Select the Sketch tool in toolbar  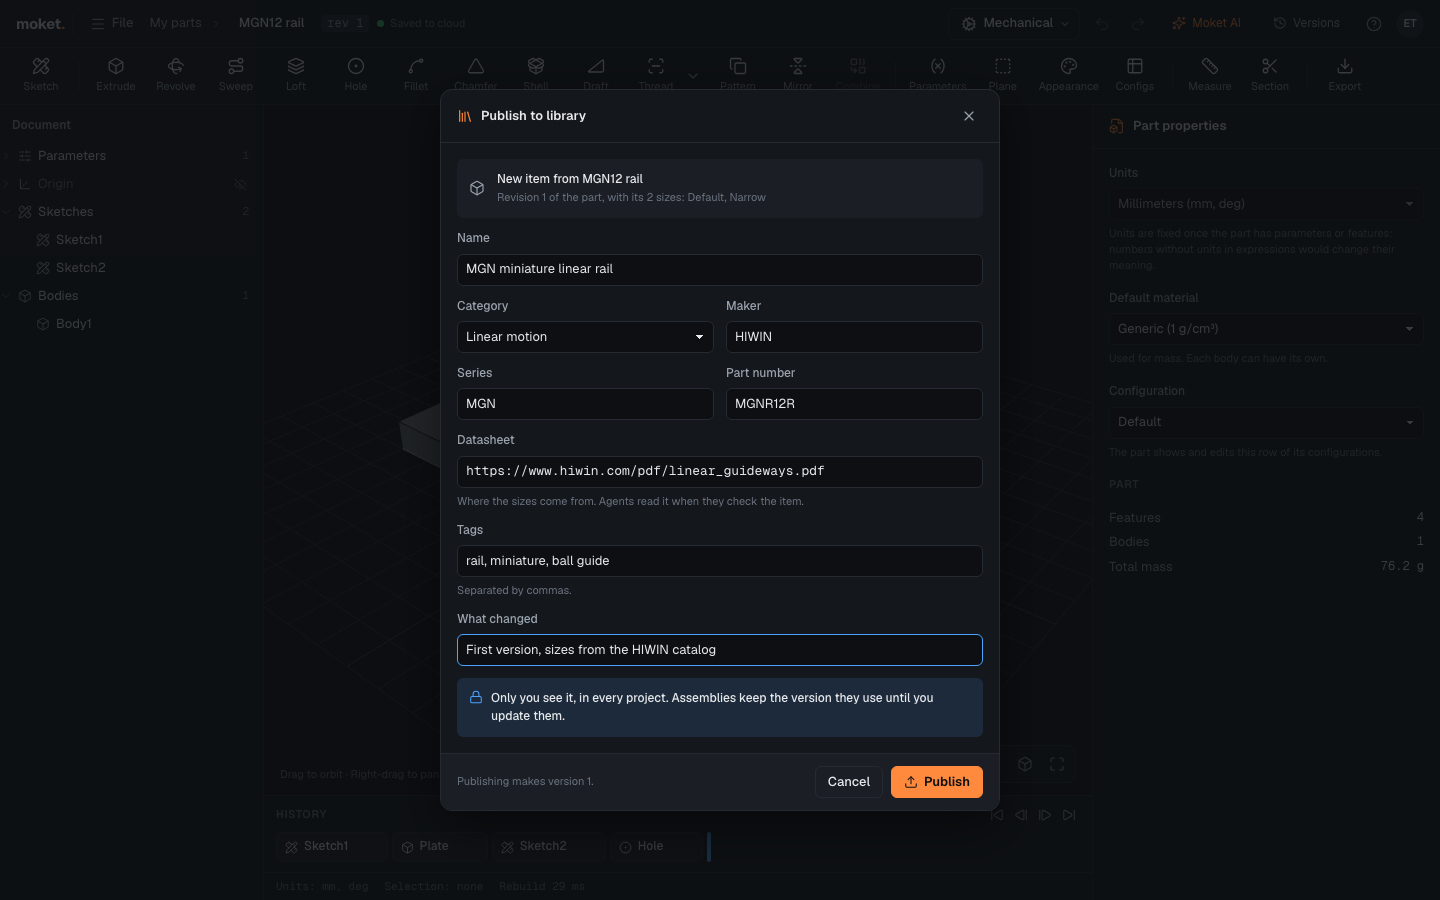41,74
